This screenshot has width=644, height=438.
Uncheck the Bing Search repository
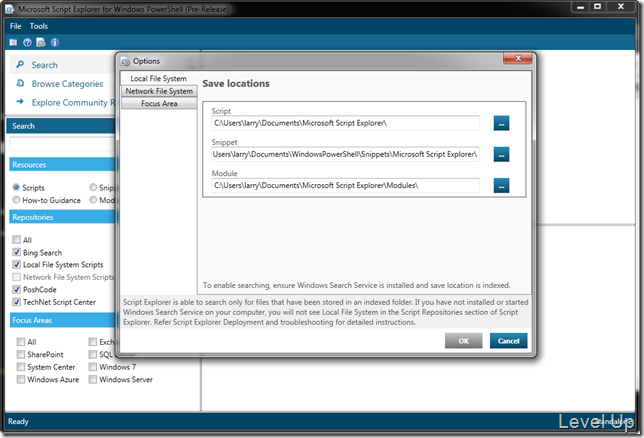click(x=16, y=252)
